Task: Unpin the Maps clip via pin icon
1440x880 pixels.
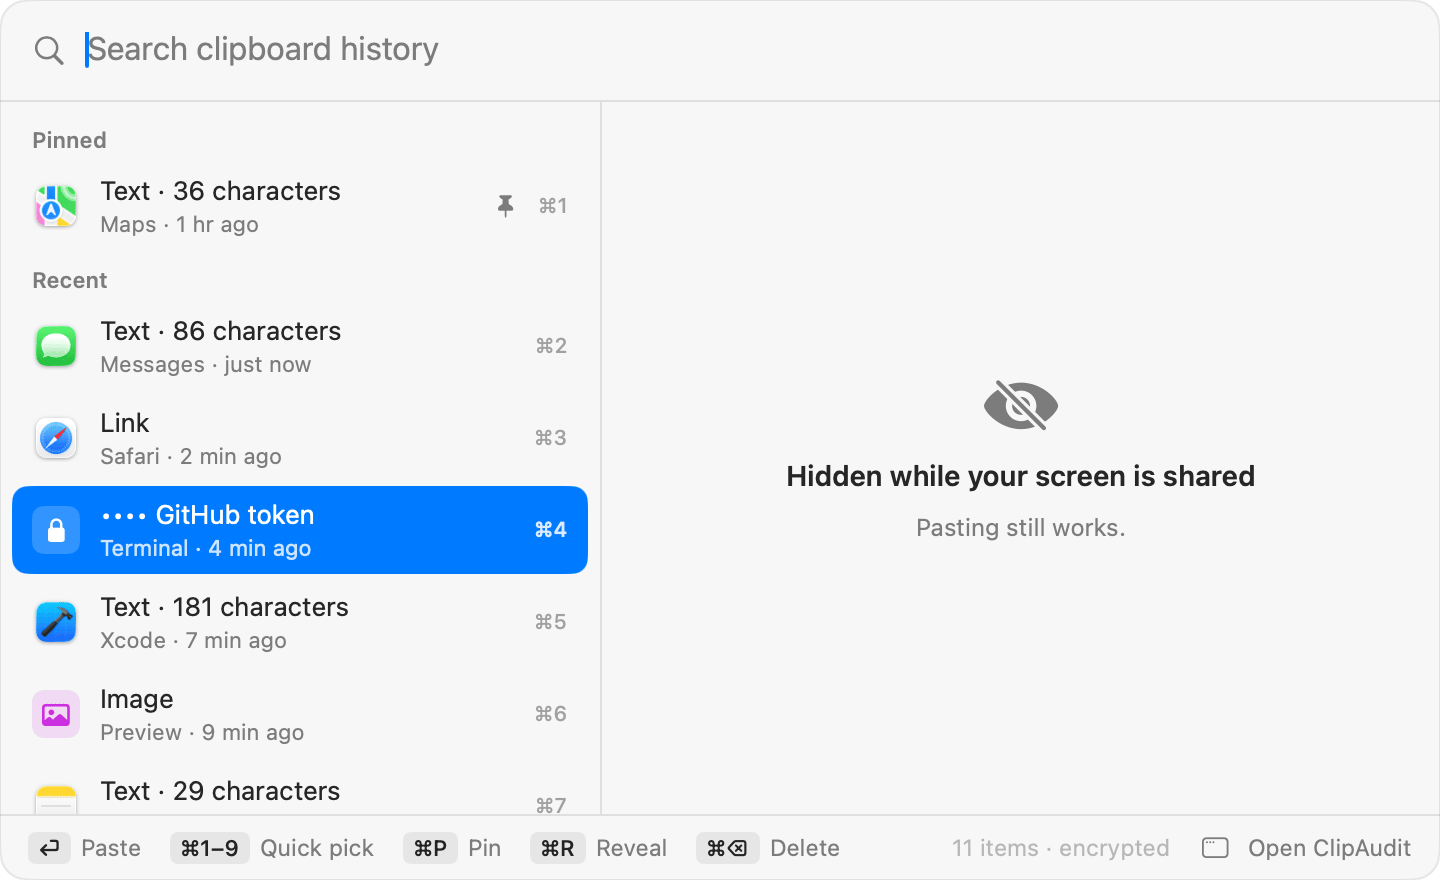Action: click(x=506, y=206)
